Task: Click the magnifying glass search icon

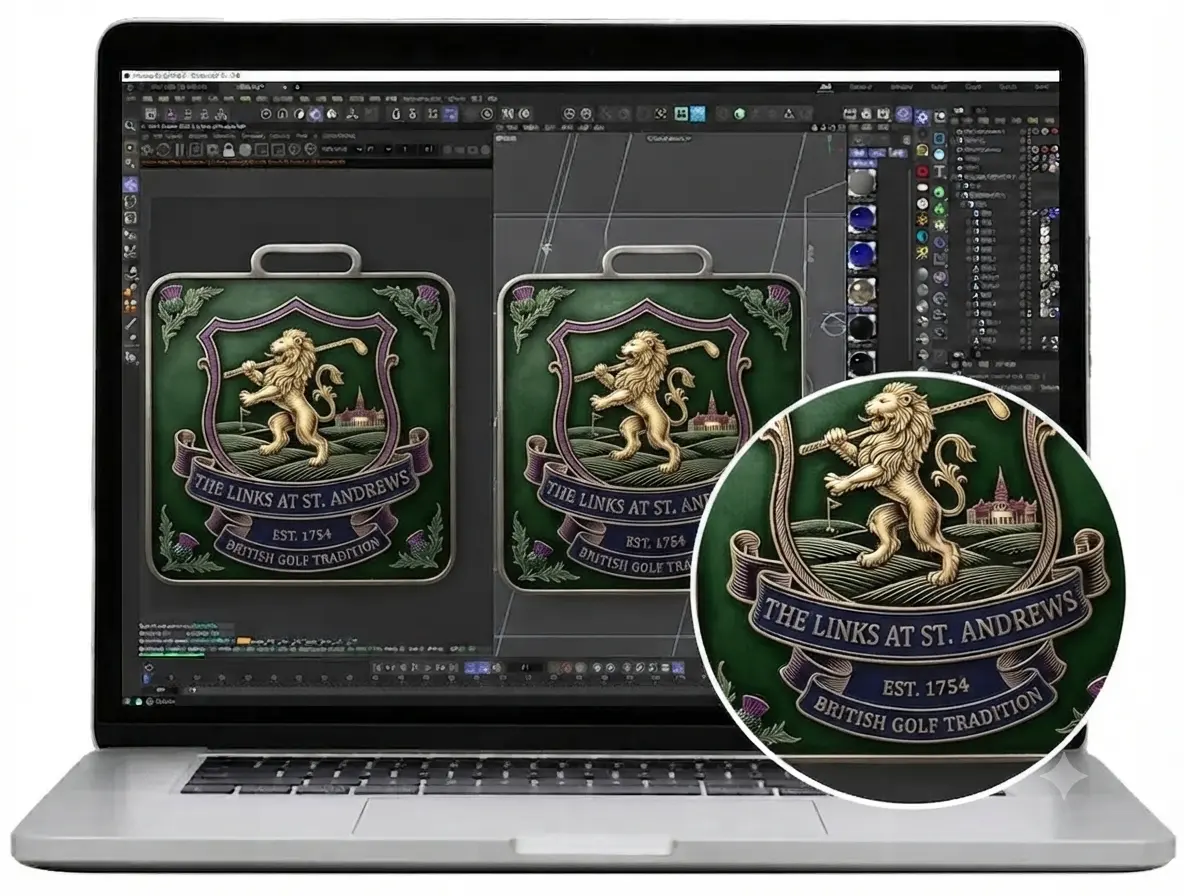Action: point(130,126)
